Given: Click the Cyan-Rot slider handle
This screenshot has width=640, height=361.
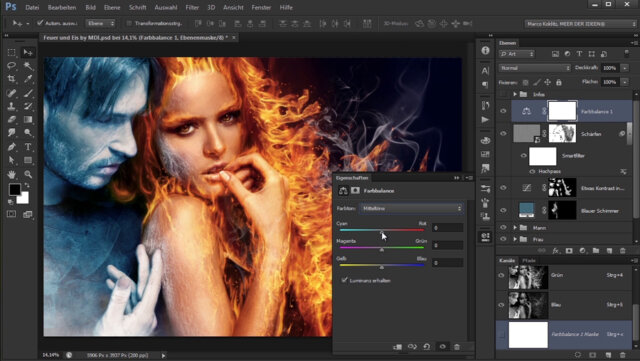Looking at the screenshot, I should tap(382, 232).
